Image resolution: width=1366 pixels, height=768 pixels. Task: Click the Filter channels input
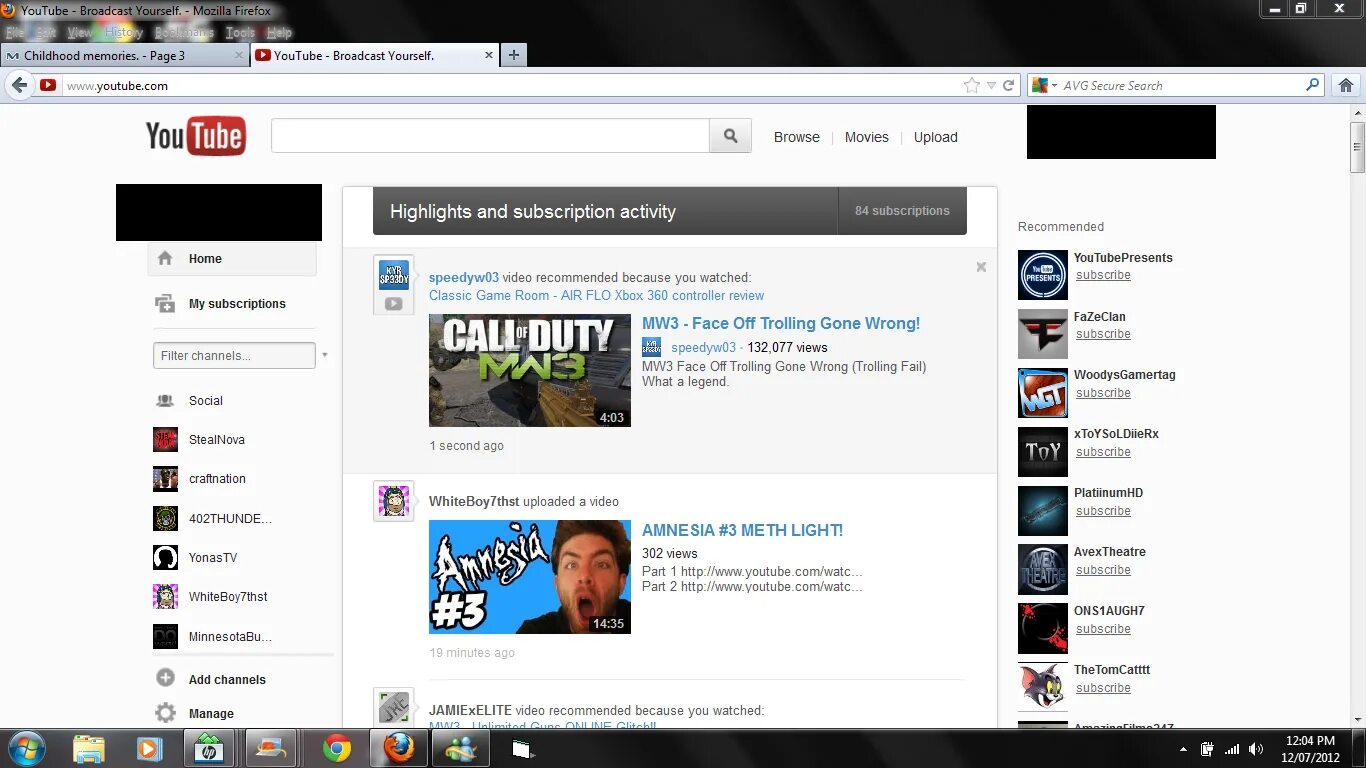click(234, 355)
